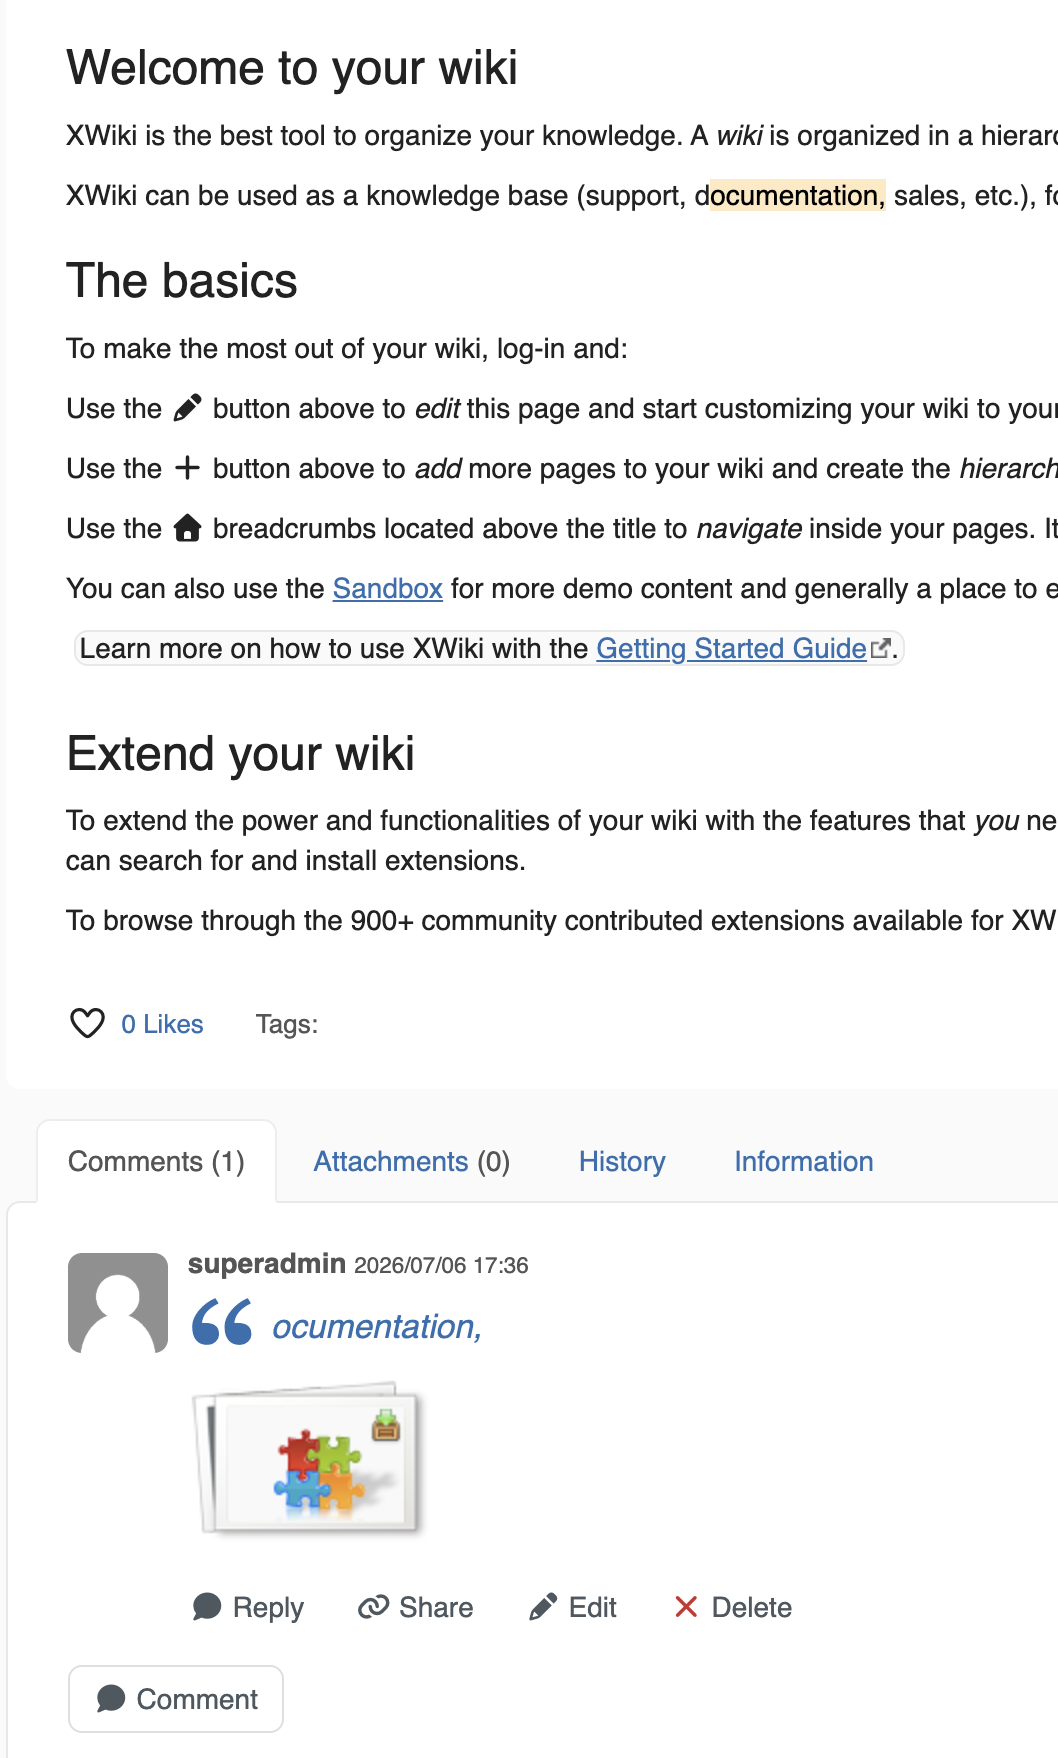This screenshot has width=1058, height=1758.
Task: Click the Comment button
Action: 176,1699
